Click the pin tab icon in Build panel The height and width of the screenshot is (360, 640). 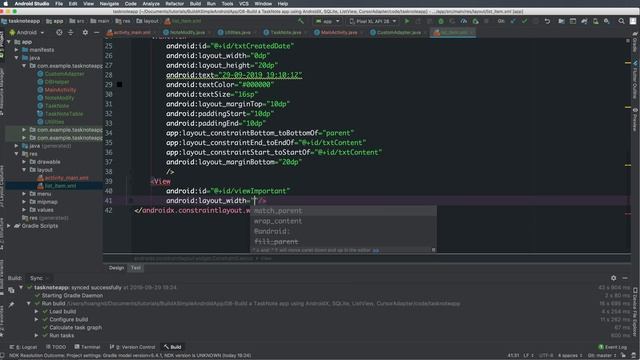point(11,304)
